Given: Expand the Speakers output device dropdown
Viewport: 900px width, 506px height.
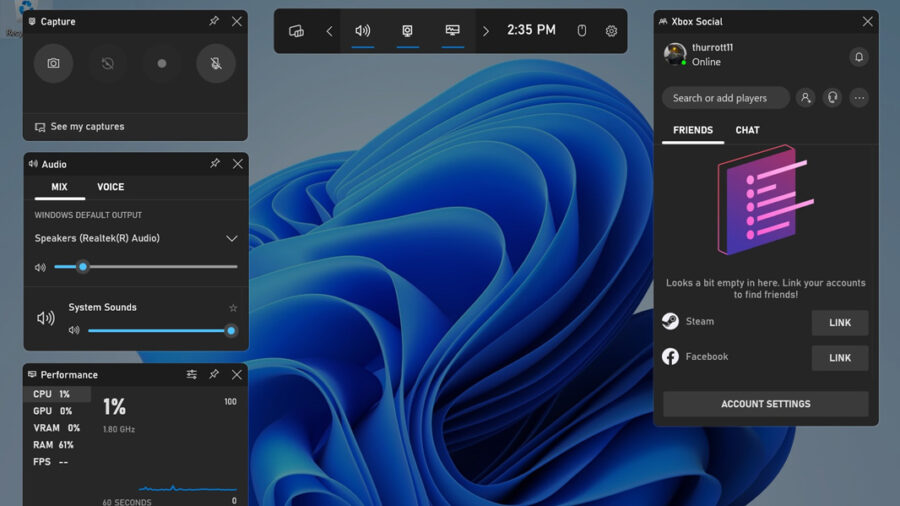Looking at the screenshot, I should pos(231,239).
